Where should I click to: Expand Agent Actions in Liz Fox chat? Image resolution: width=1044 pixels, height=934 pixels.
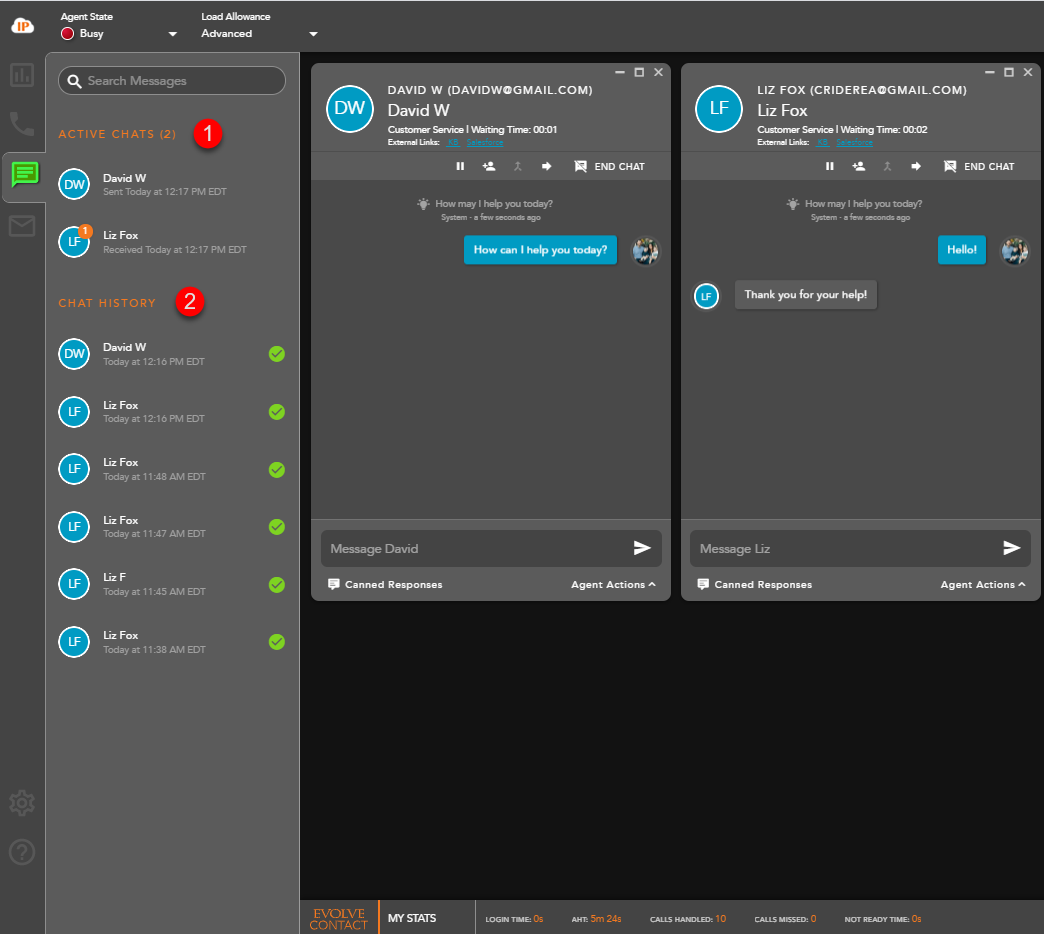983,585
